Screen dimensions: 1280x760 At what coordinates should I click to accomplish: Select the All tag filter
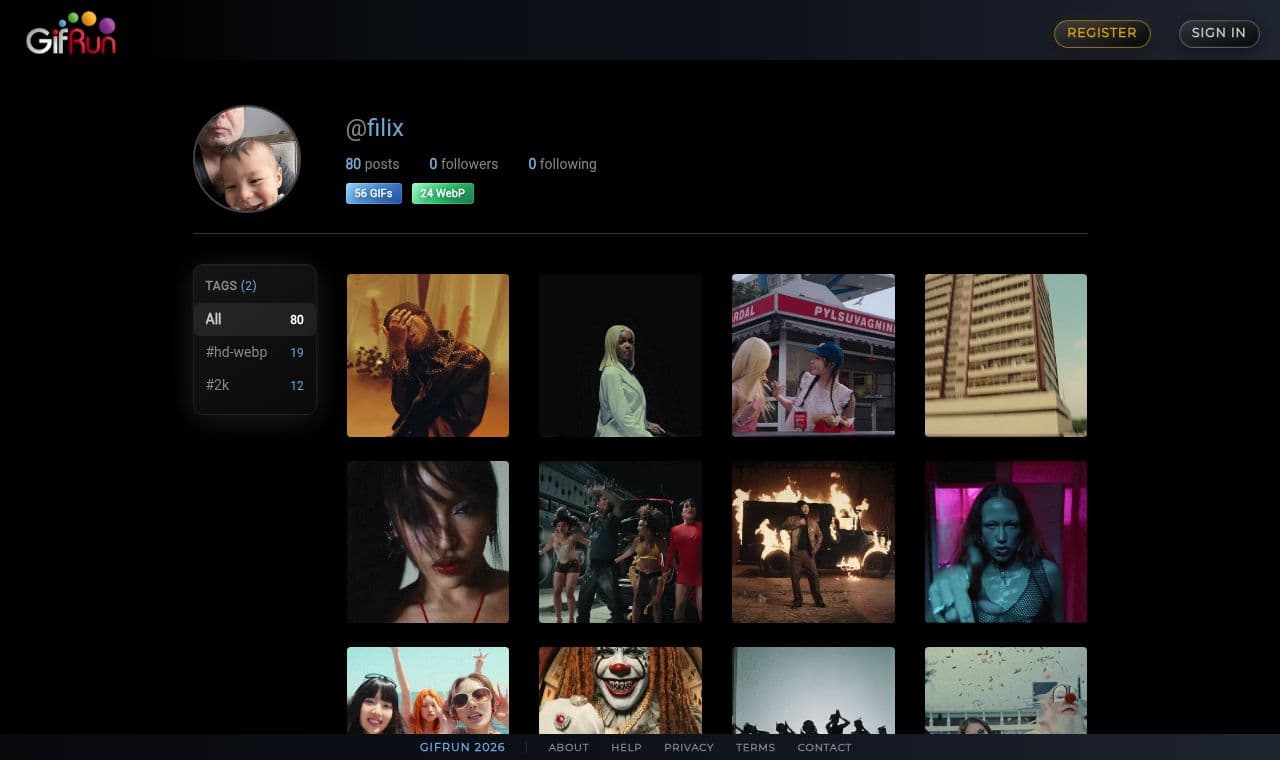[x=255, y=319]
